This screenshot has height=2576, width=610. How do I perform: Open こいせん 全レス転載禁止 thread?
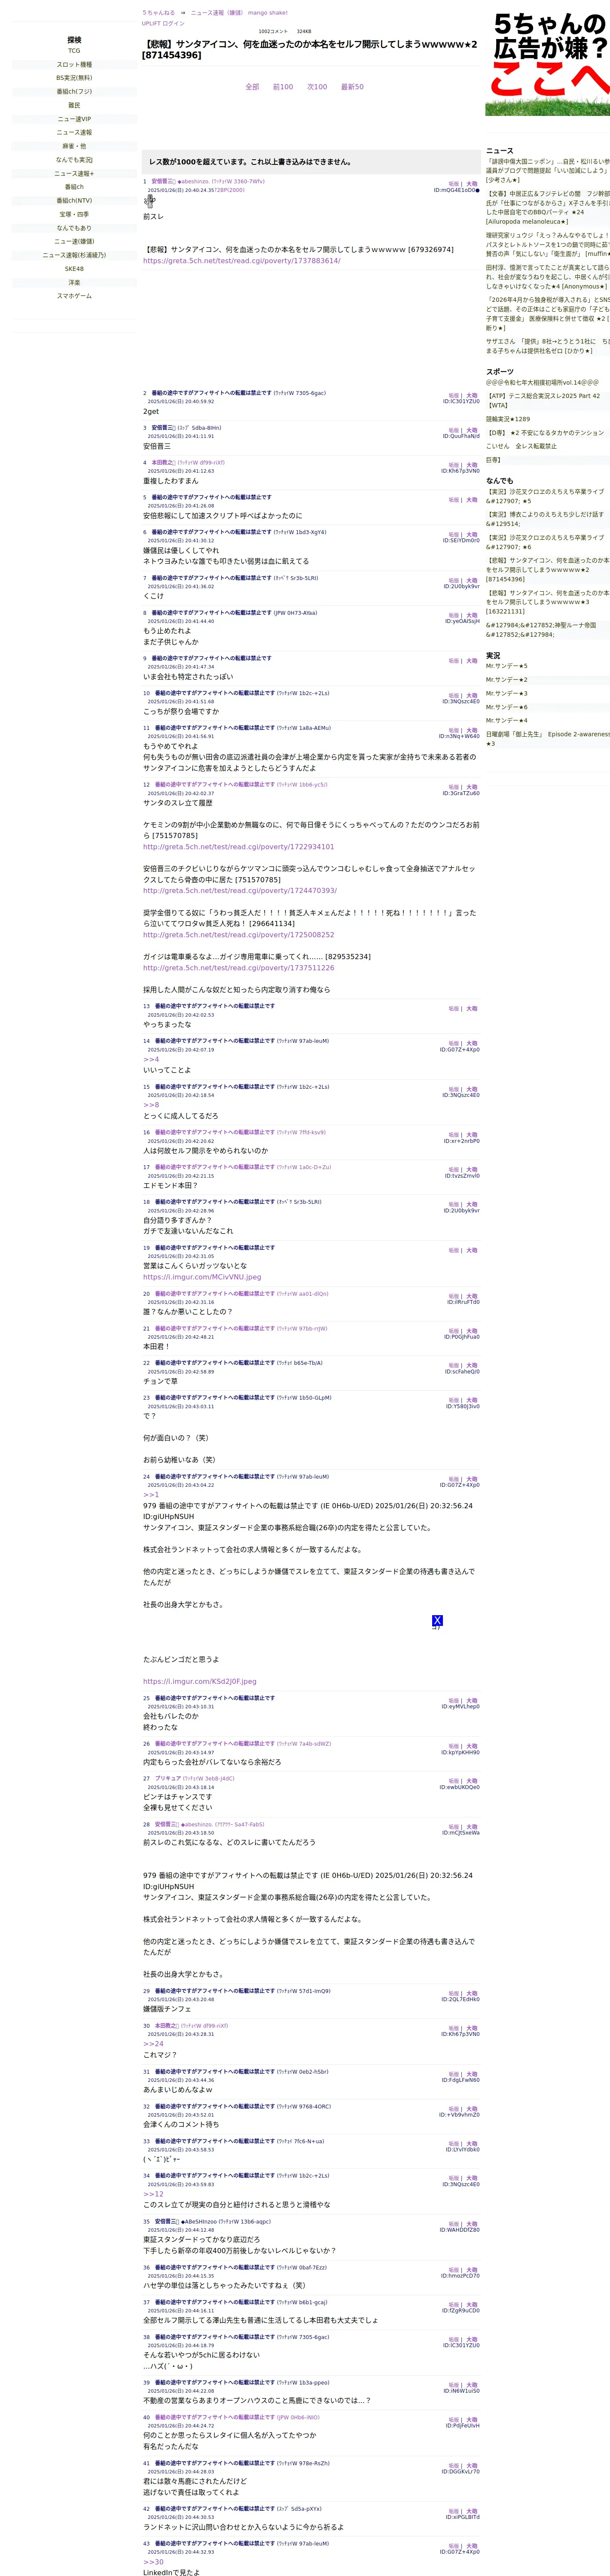pos(521,446)
